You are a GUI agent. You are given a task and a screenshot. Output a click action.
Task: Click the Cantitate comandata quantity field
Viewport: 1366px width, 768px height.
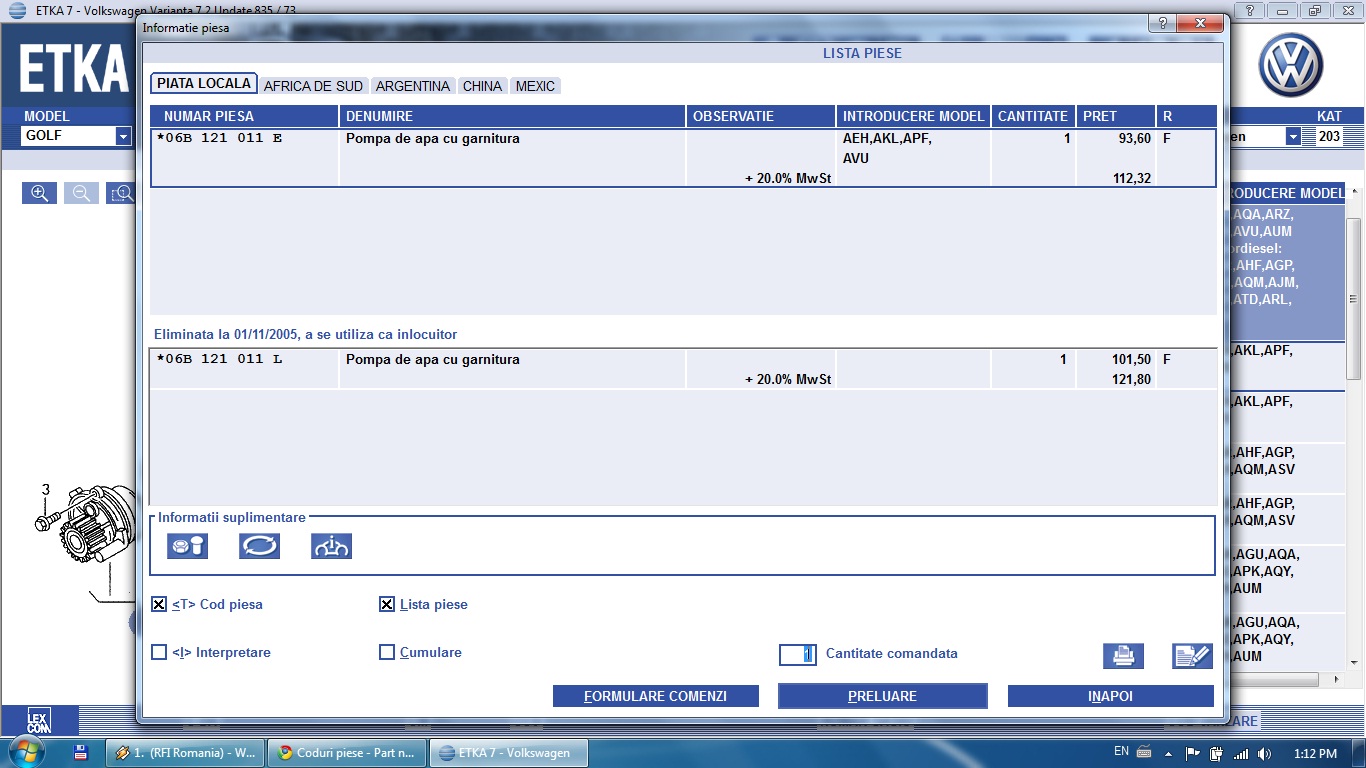[798, 654]
